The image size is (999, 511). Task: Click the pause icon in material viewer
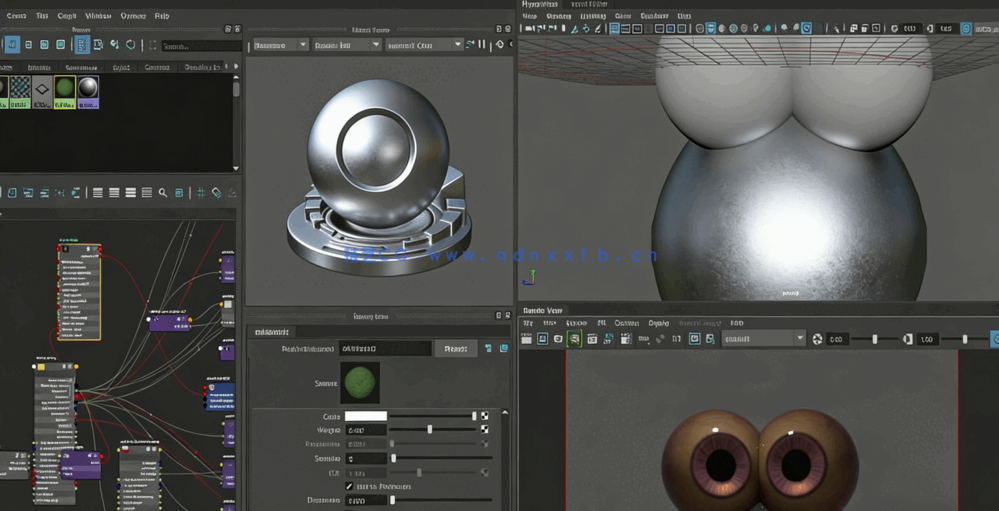click(x=481, y=45)
